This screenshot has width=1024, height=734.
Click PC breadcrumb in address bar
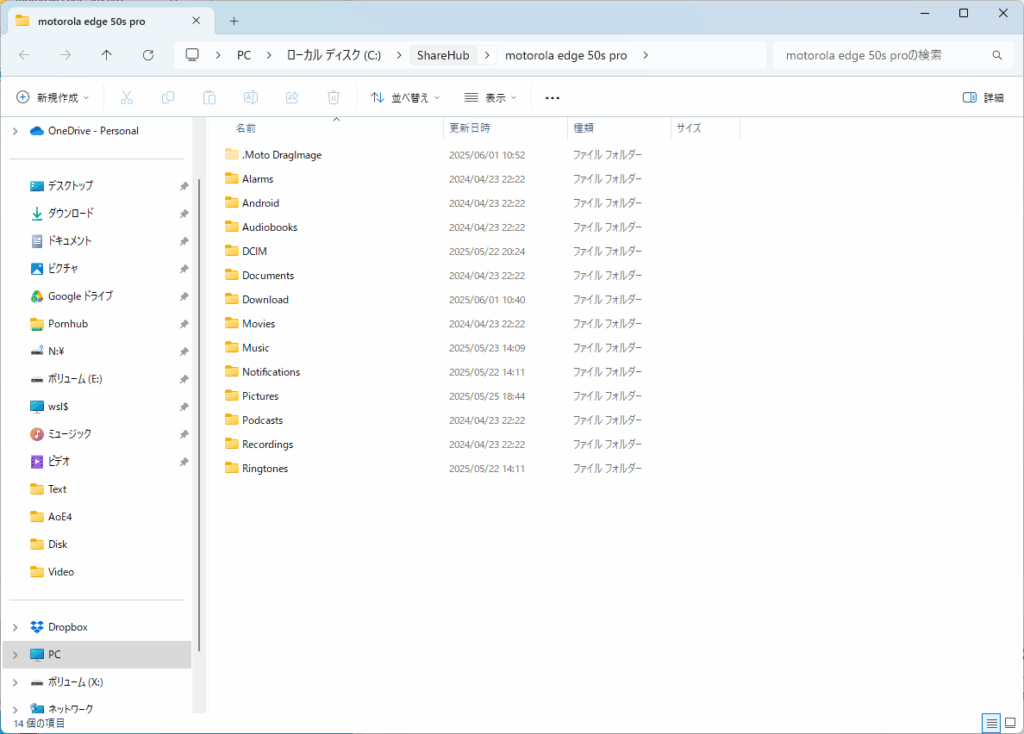pyautogui.click(x=244, y=56)
